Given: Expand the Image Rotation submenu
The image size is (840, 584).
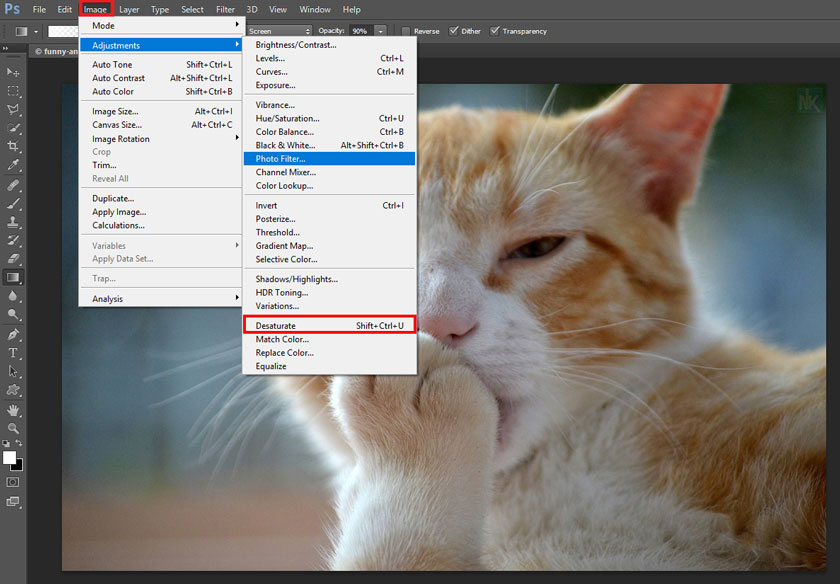Looking at the screenshot, I should (x=160, y=138).
